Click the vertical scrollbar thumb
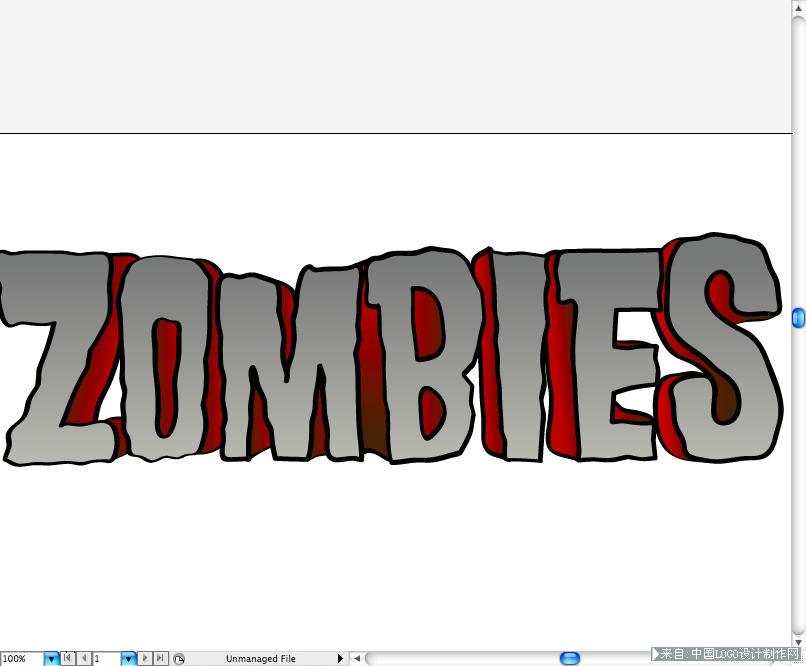The height and width of the screenshot is (666, 806). [x=798, y=318]
